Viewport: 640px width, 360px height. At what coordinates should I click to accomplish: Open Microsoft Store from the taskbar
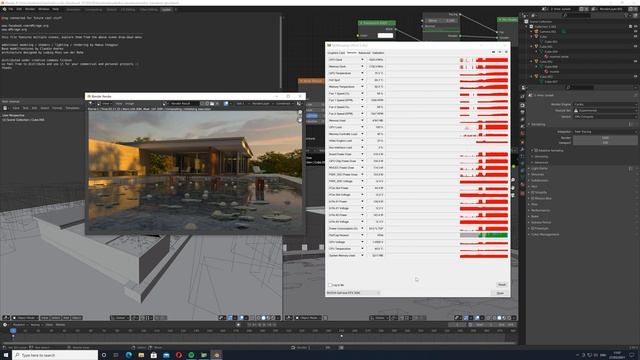[154, 355]
